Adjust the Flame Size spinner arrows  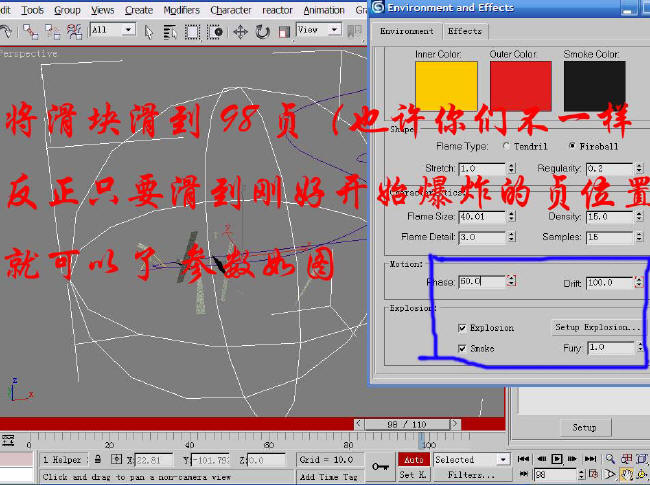click(x=512, y=216)
